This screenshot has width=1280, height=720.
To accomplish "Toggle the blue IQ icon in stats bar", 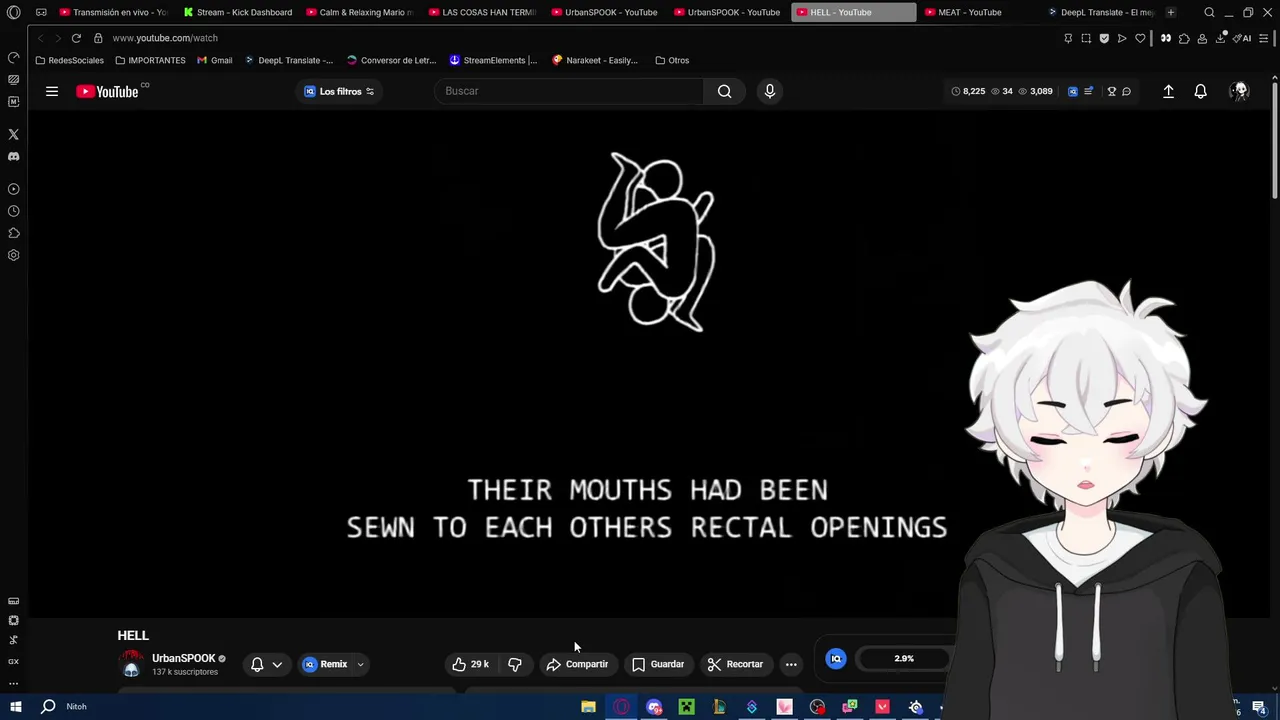I will pos(1073,91).
